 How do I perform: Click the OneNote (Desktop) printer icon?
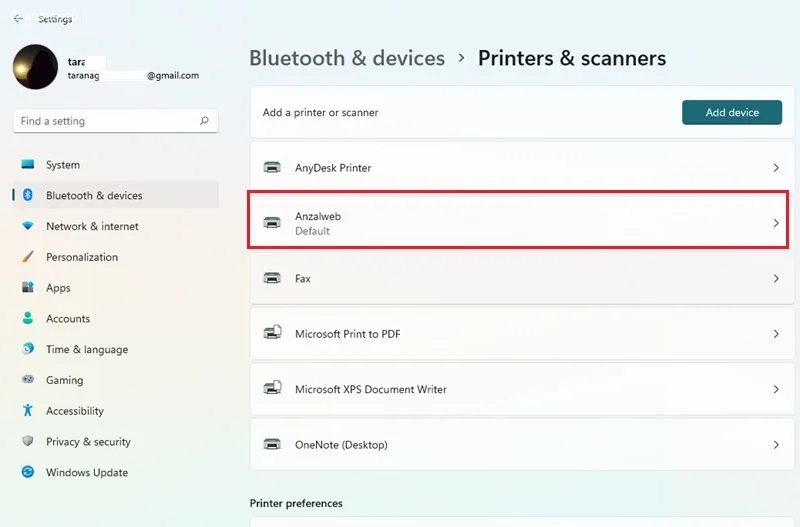272,444
